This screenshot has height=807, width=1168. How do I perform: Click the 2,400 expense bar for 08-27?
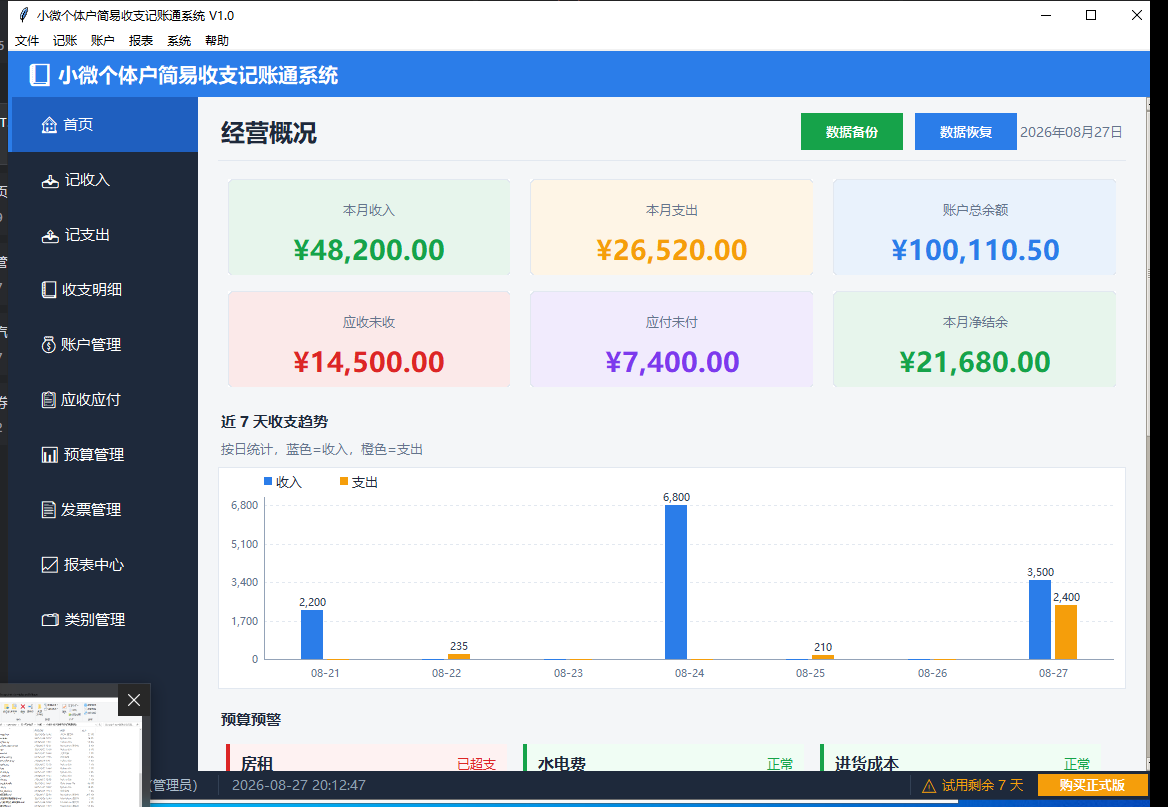coord(1066,632)
